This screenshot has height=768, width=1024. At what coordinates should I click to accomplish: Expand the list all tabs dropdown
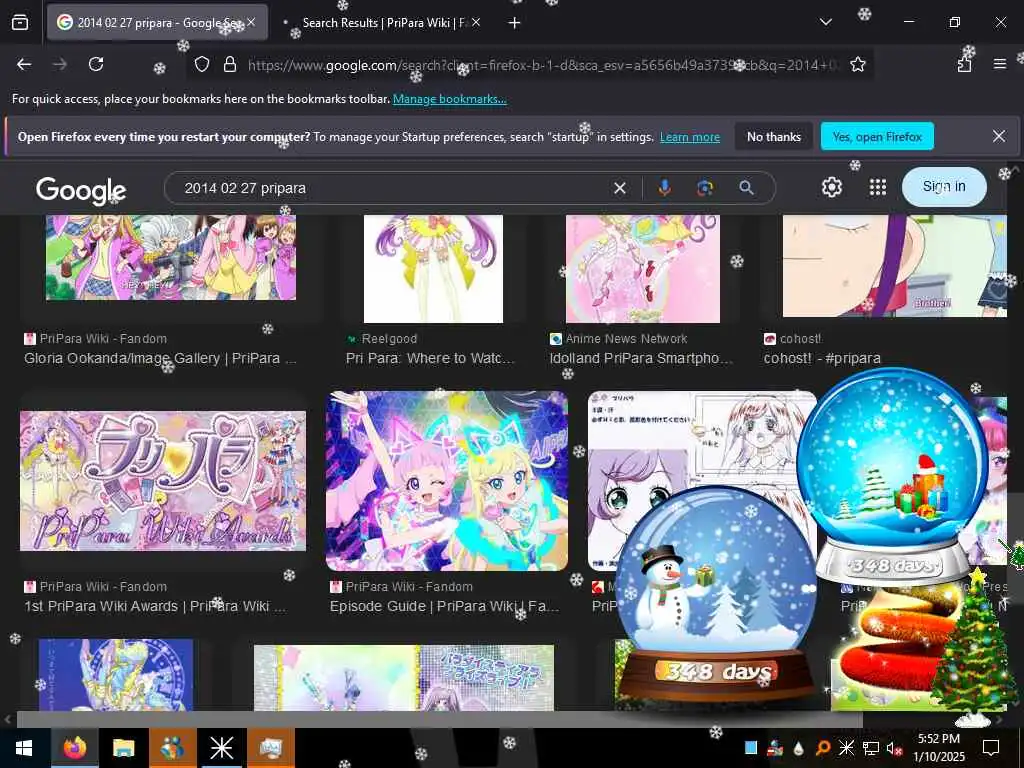825,22
